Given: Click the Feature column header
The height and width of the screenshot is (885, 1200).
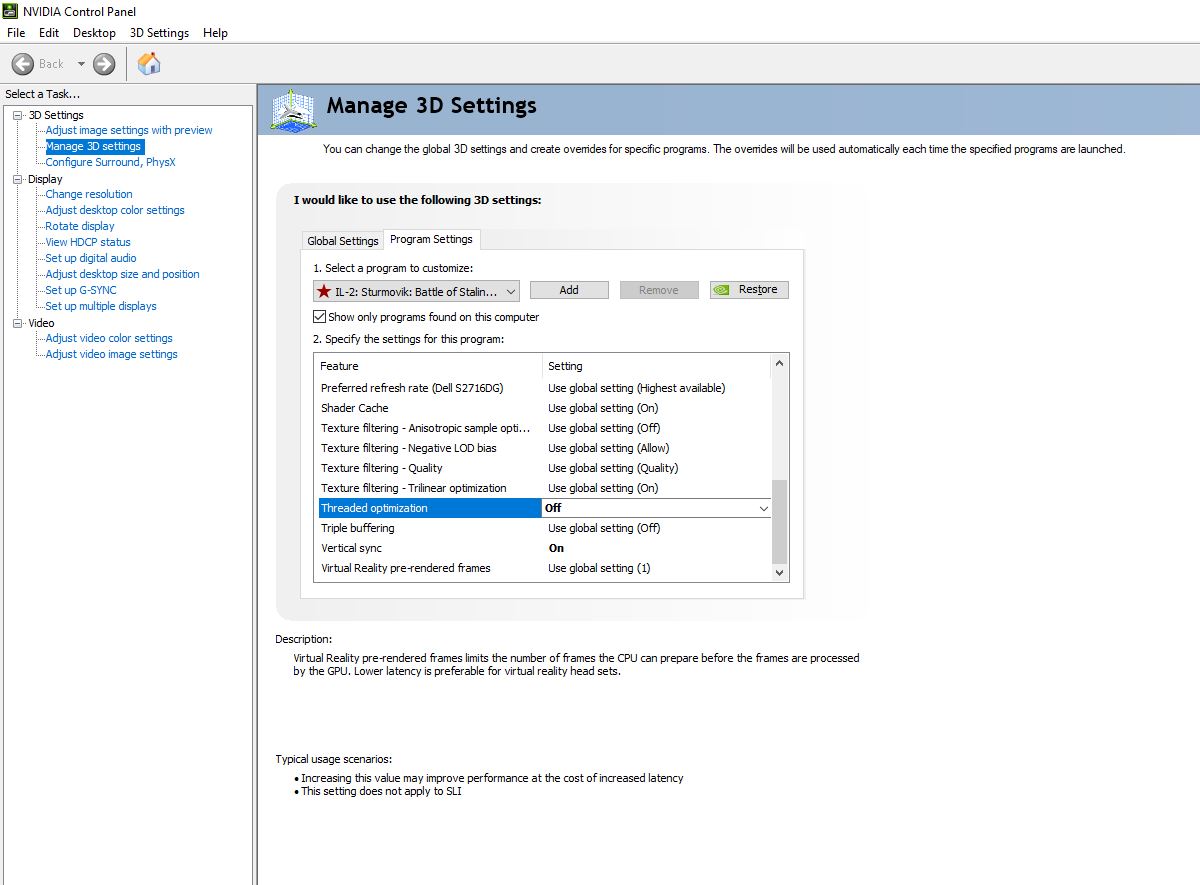Looking at the screenshot, I should pos(428,366).
